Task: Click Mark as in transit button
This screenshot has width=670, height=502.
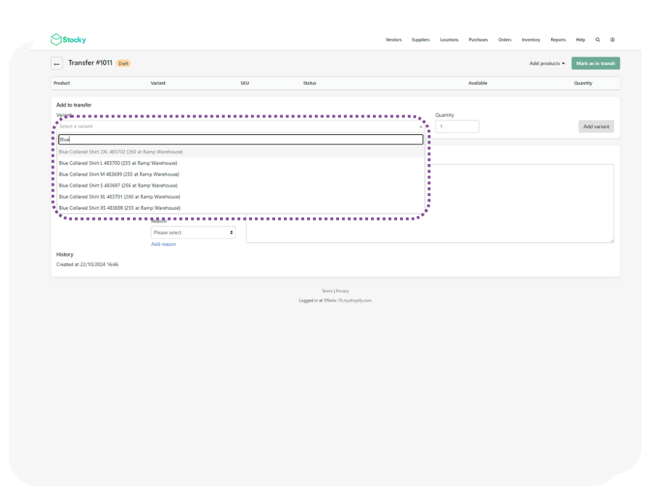Action: (595, 63)
